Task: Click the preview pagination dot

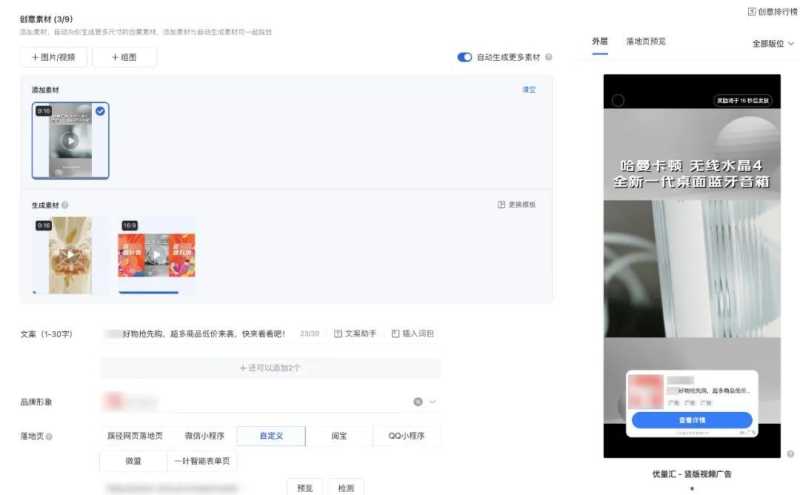Action: coord(692,488)
